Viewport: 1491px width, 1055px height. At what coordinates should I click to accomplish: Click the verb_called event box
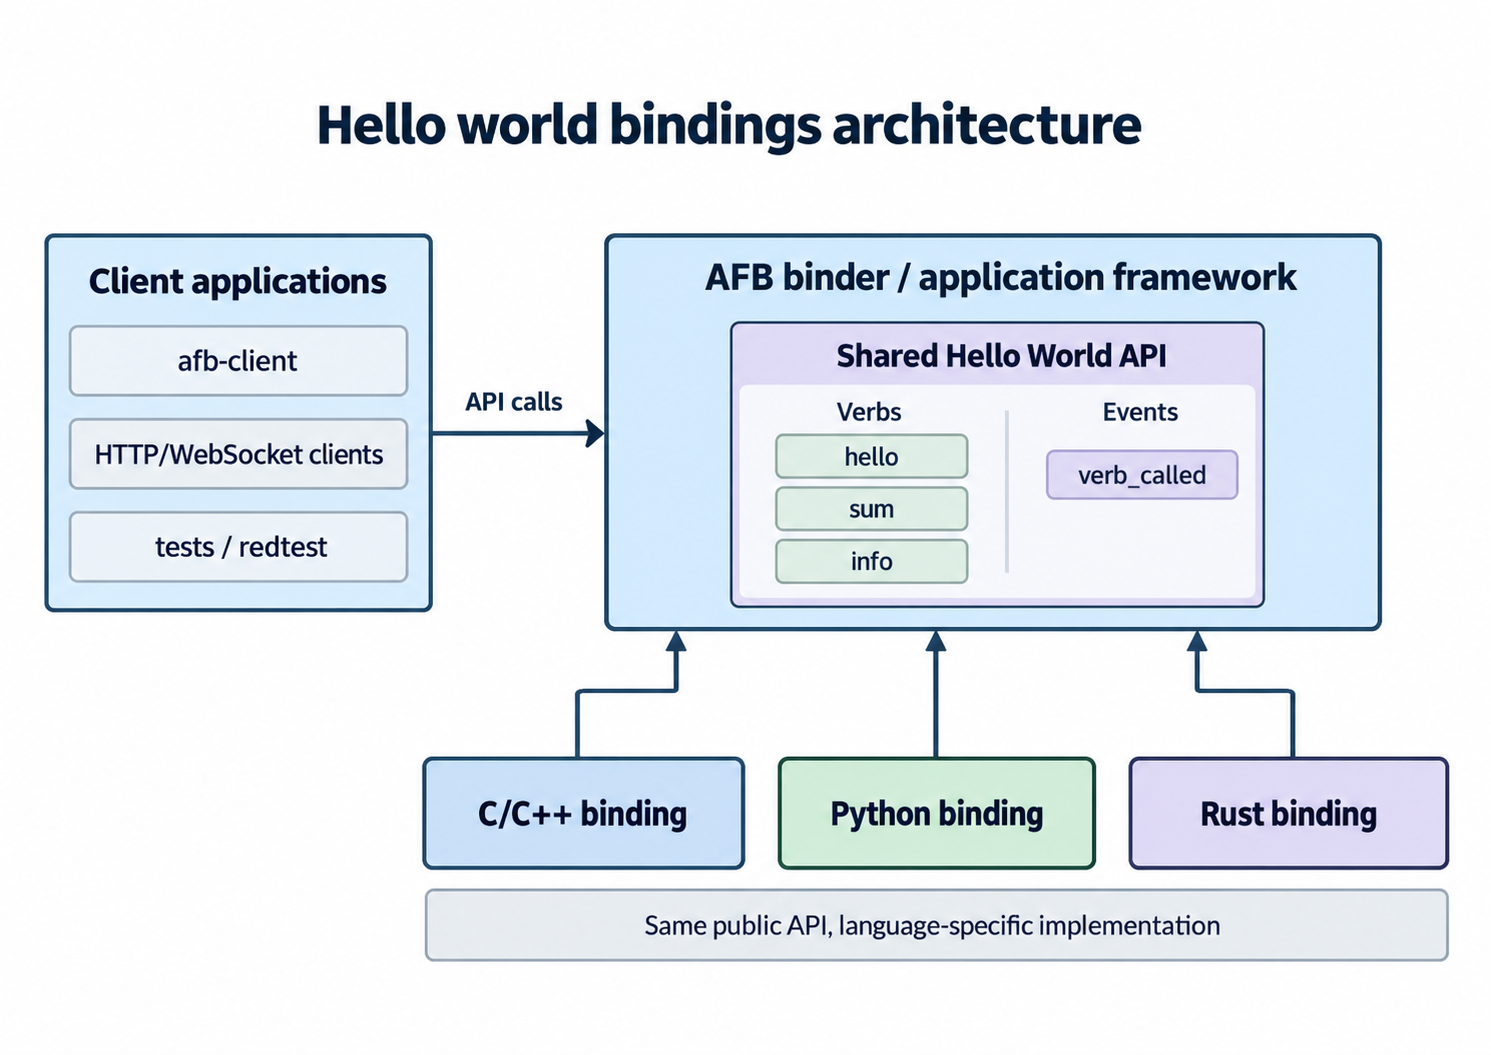click(x=1142, y=475)
